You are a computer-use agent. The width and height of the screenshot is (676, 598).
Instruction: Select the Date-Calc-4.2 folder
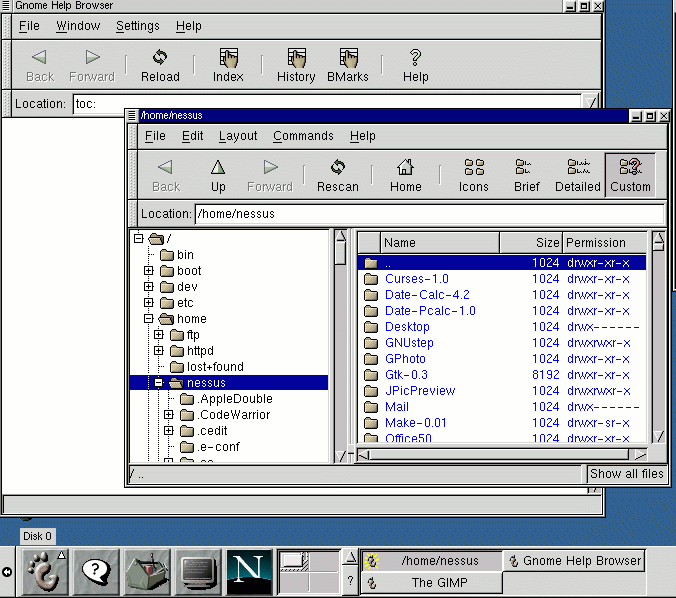click(427, 295)
